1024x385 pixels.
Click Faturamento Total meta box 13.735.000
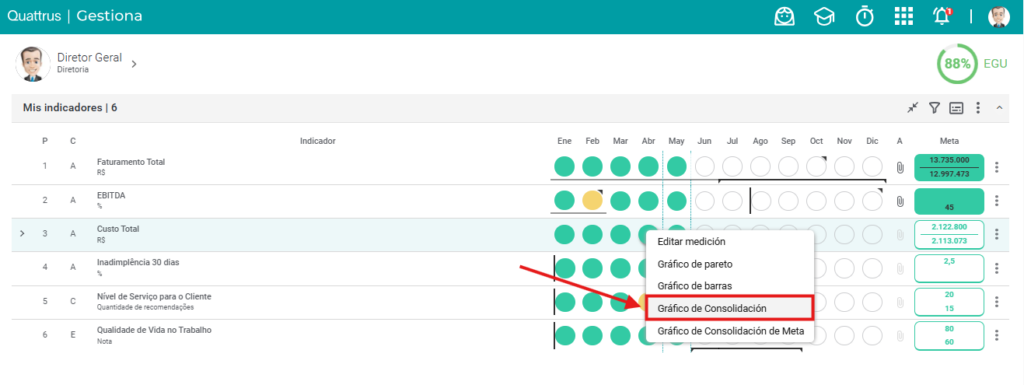coord(949,167)
